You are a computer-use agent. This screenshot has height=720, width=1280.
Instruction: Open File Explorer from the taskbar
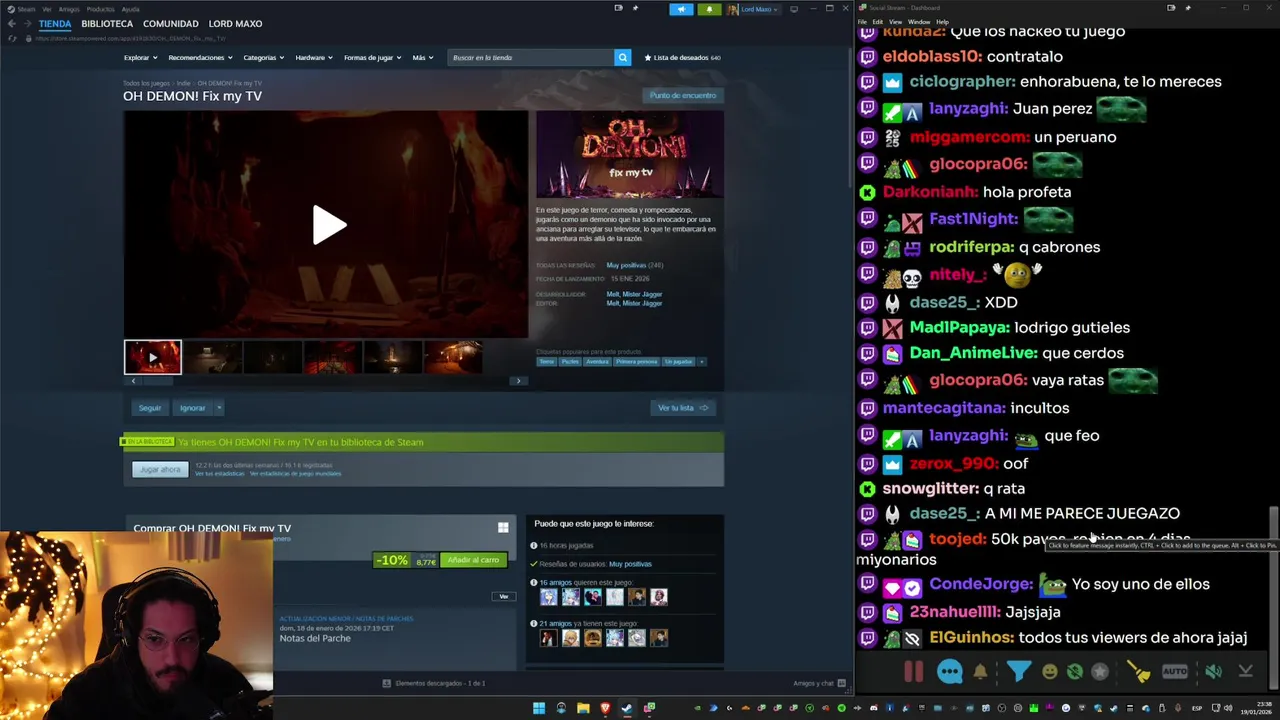(583, 708)
